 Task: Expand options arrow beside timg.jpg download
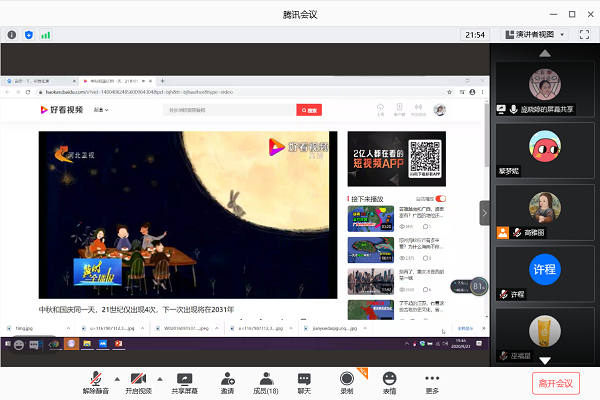coord(68,328)
